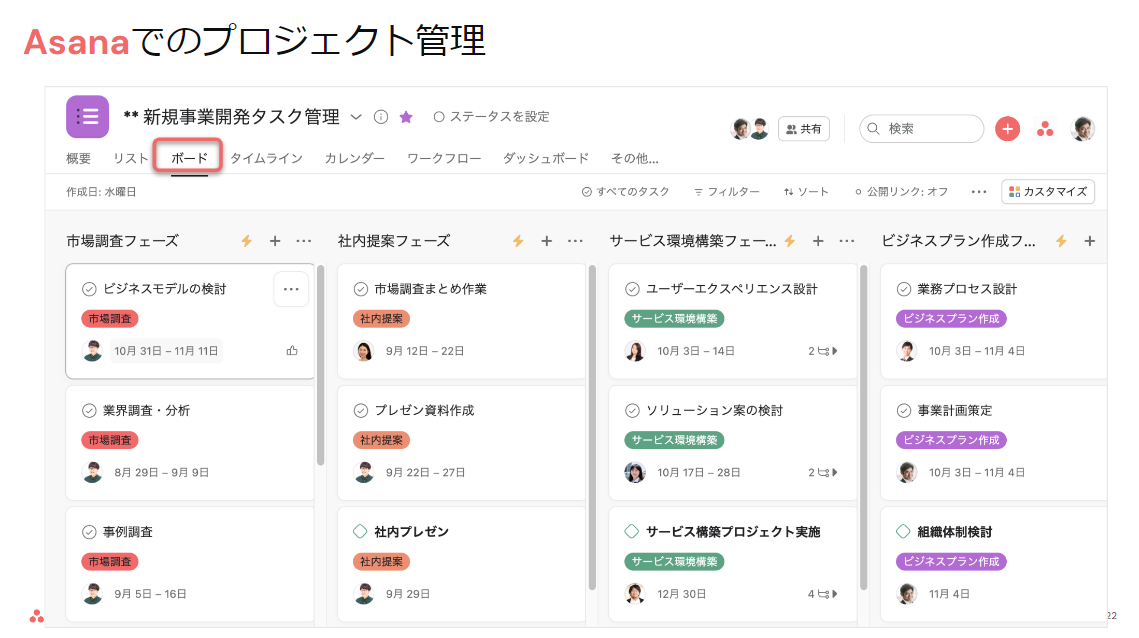Open toolbar more options ellipsis
The height and width of the screenshot is (638, 1139).
point(979,192)
